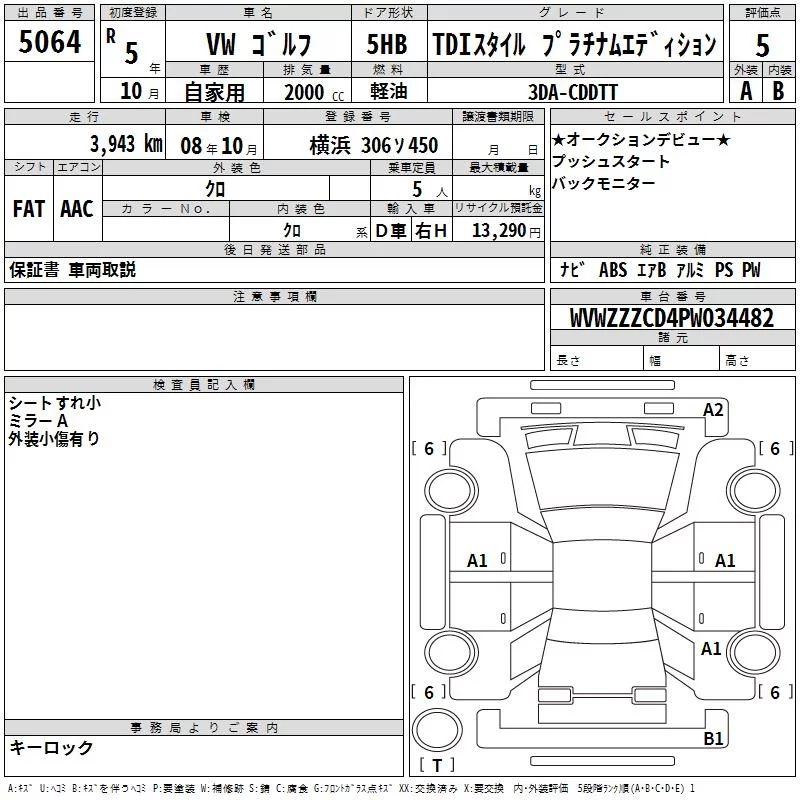
Task: Click the 高さ dimension cell
Action: [757, 360]
